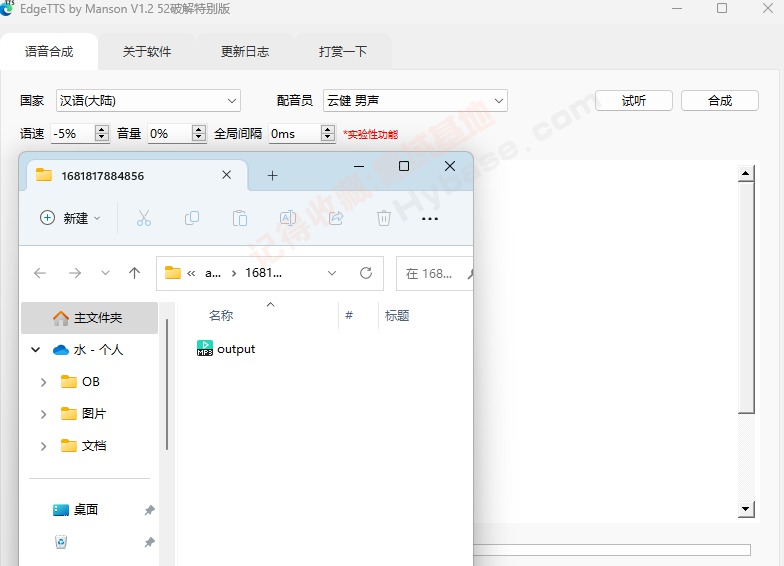
Task: Open the 新建 menu in Explorer
Action: coord(70,218)
